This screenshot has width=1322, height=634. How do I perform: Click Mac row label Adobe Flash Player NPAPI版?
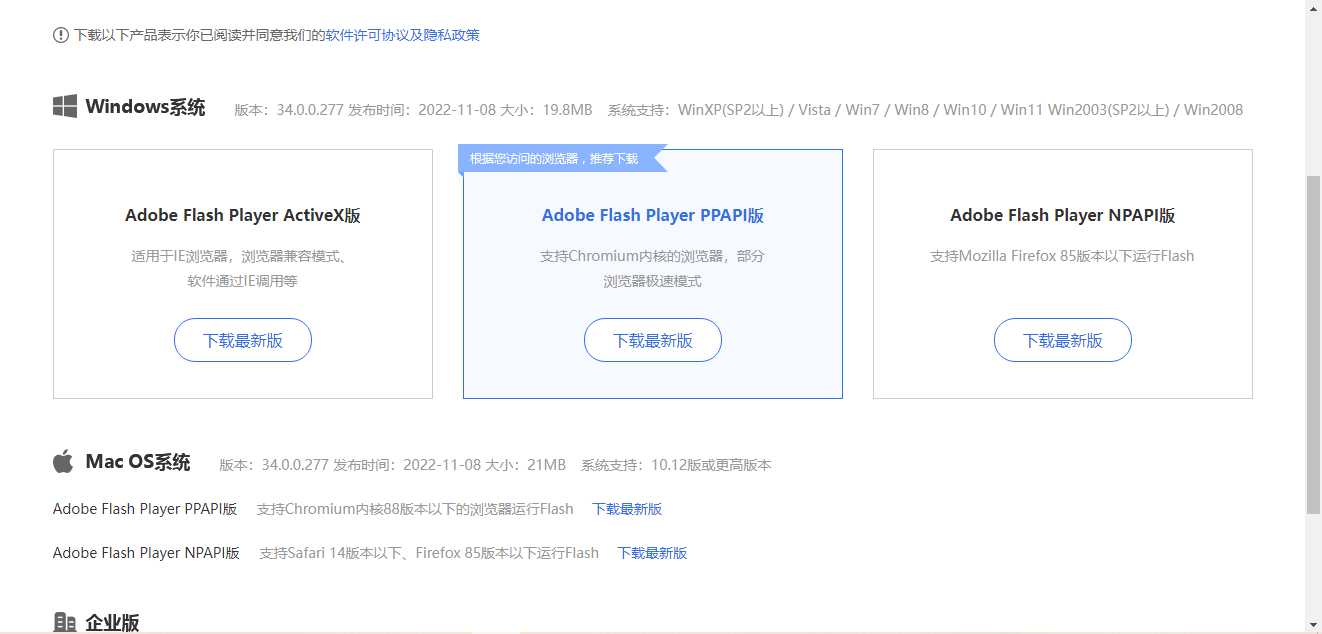click(x=146, y=553)
